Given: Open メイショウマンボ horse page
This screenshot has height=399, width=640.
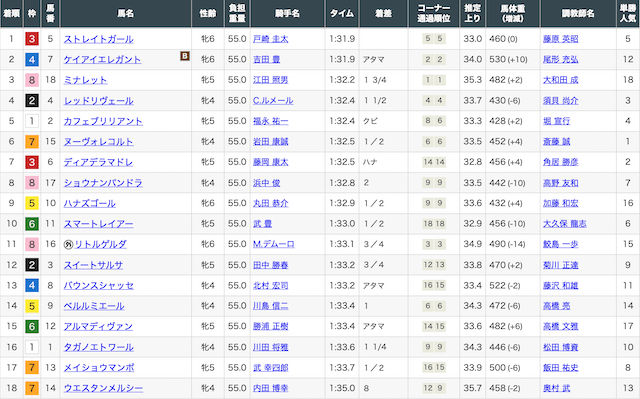Looking at the screenshot, I should [99, 368].
